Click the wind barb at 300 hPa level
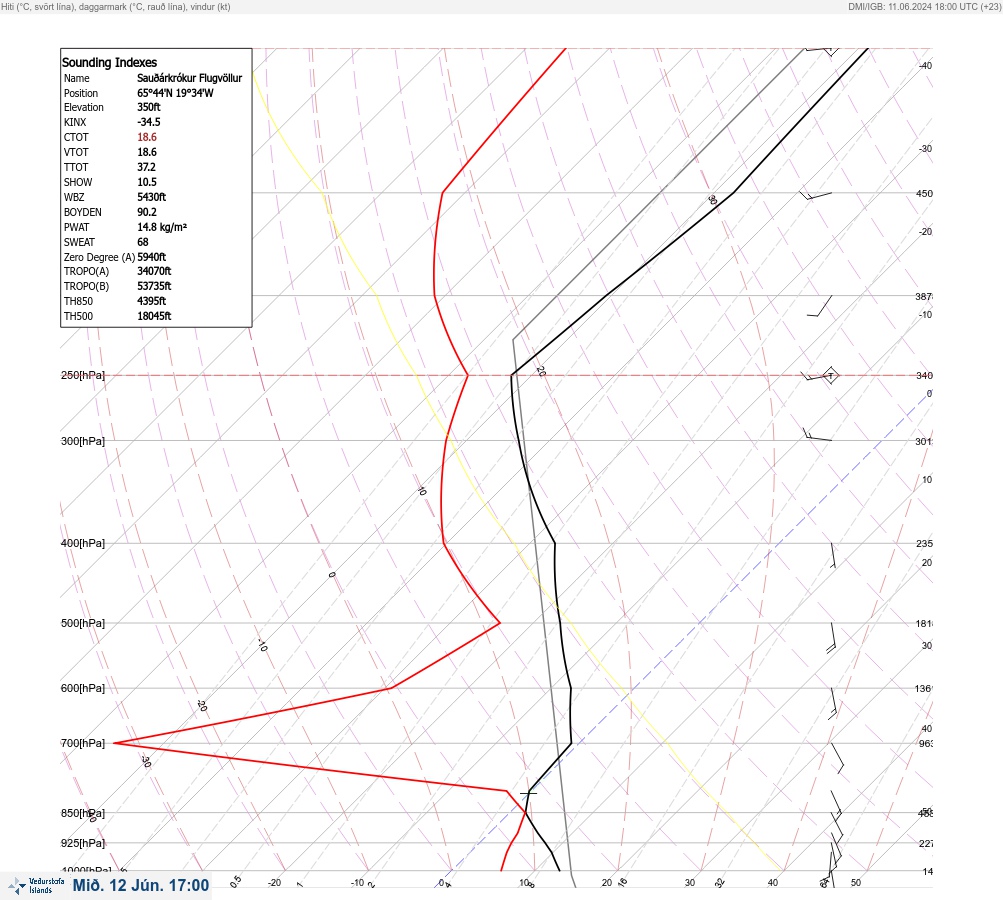Viewport: 1003px width, 900px height. coord(817,434)
